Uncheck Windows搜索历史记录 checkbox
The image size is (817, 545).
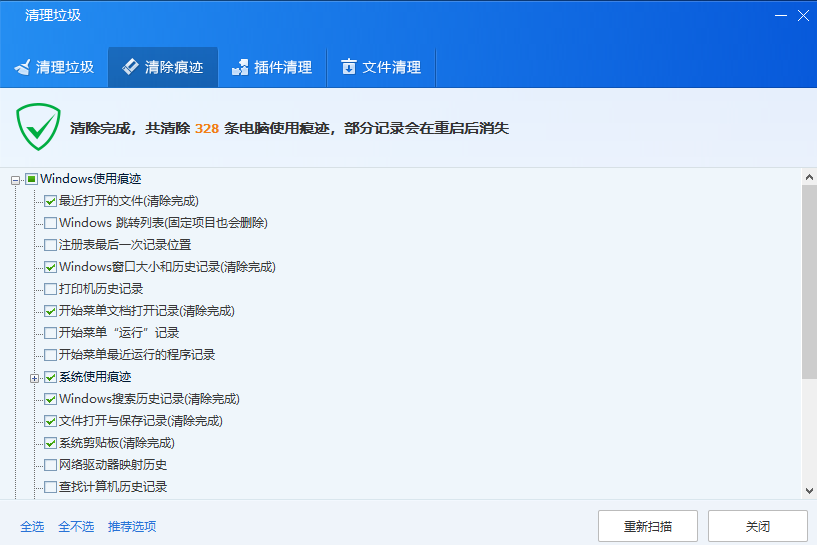pos(51,399)
